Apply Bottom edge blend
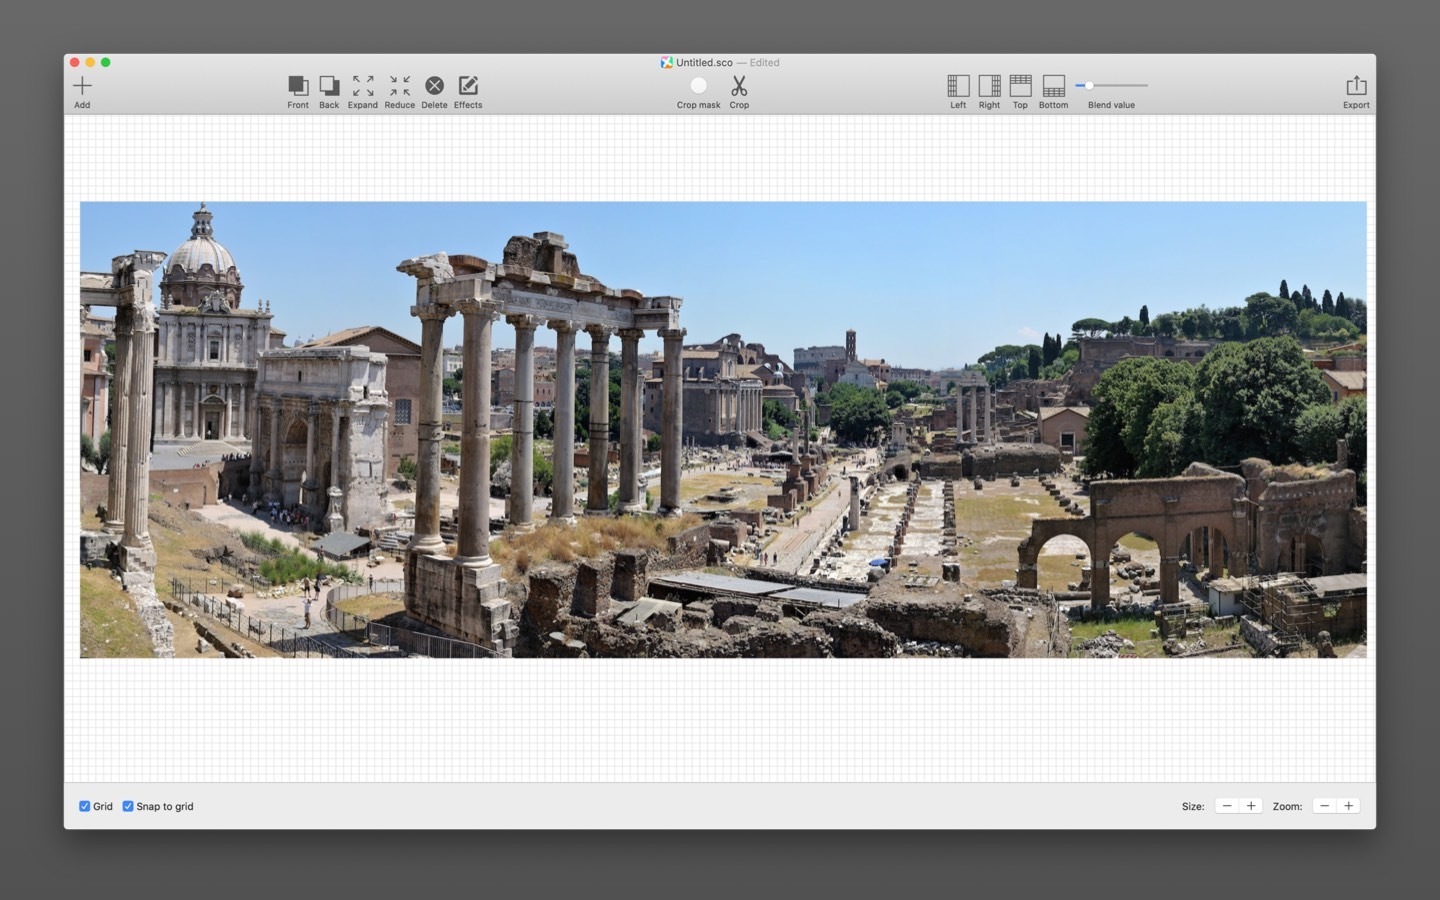 click(1053, 86)
